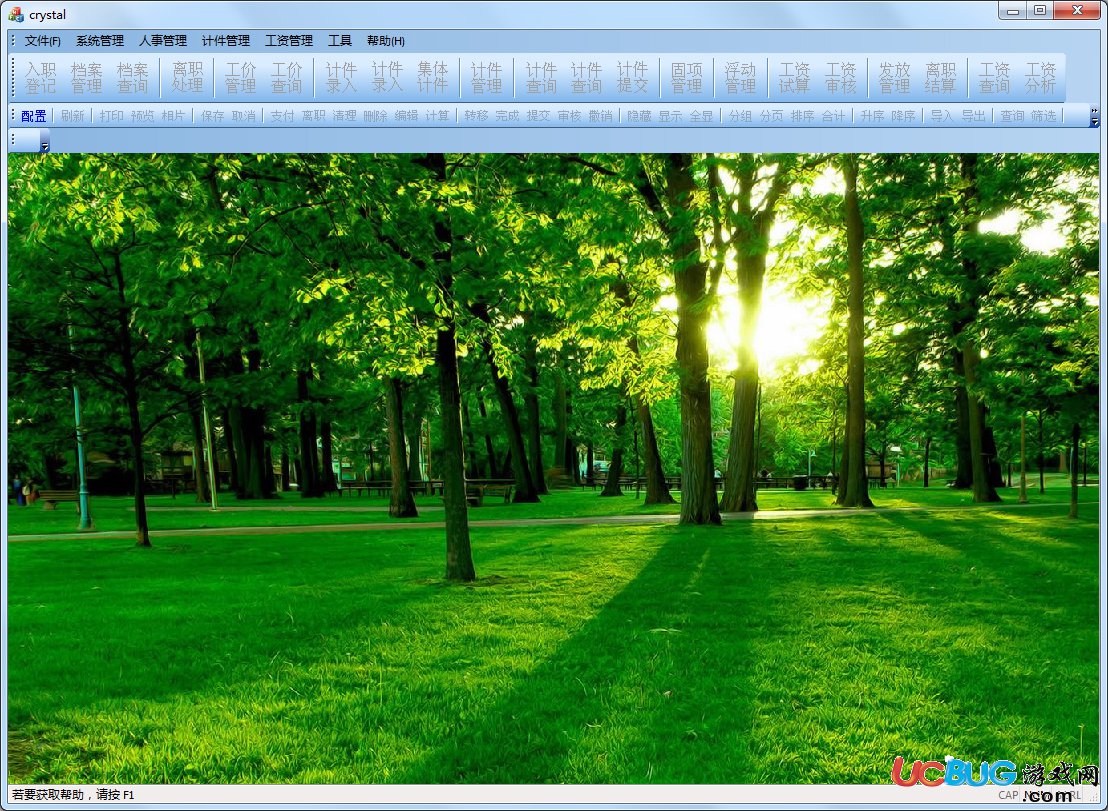Open 浮动管理 from the toolbar

tap(740, 78)
